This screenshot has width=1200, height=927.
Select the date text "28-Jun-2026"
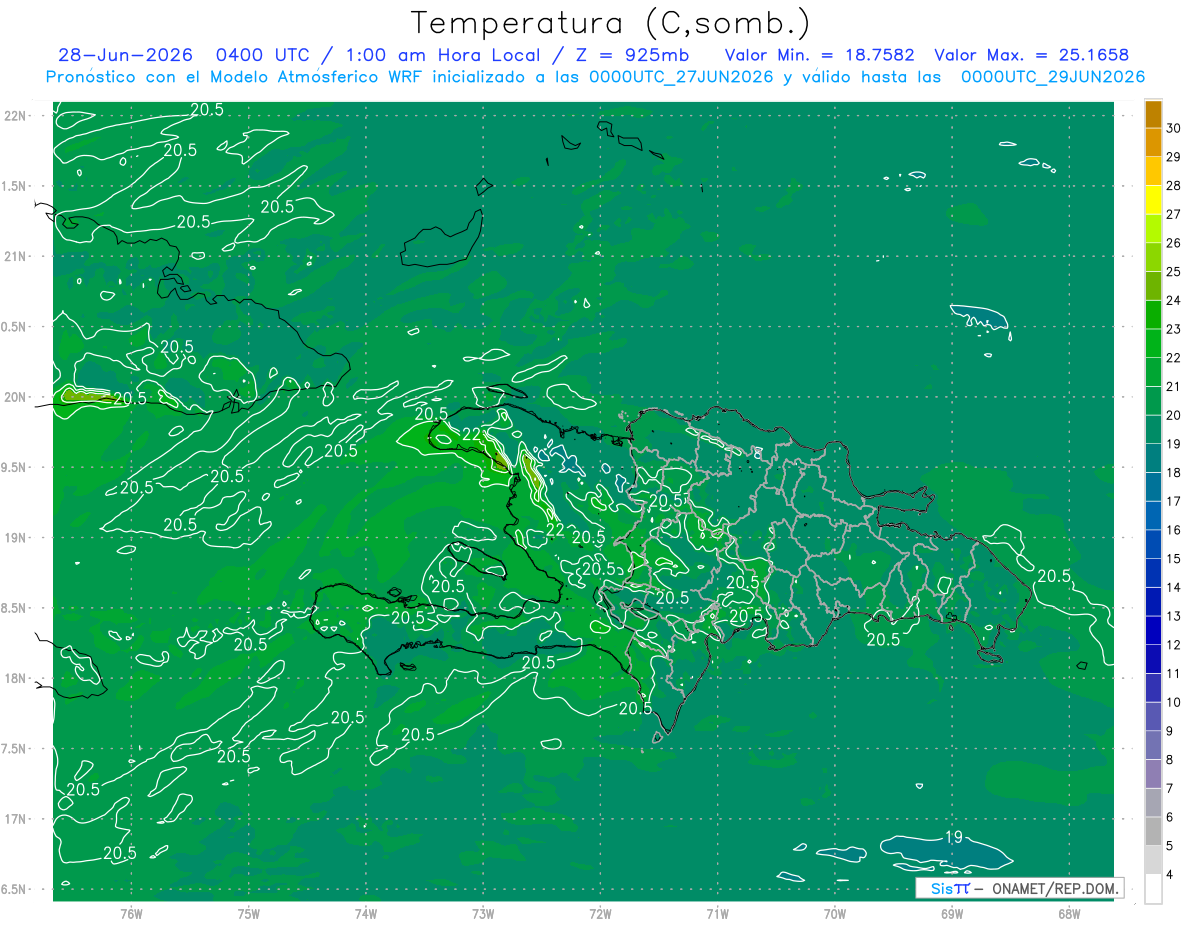(124, 55)
